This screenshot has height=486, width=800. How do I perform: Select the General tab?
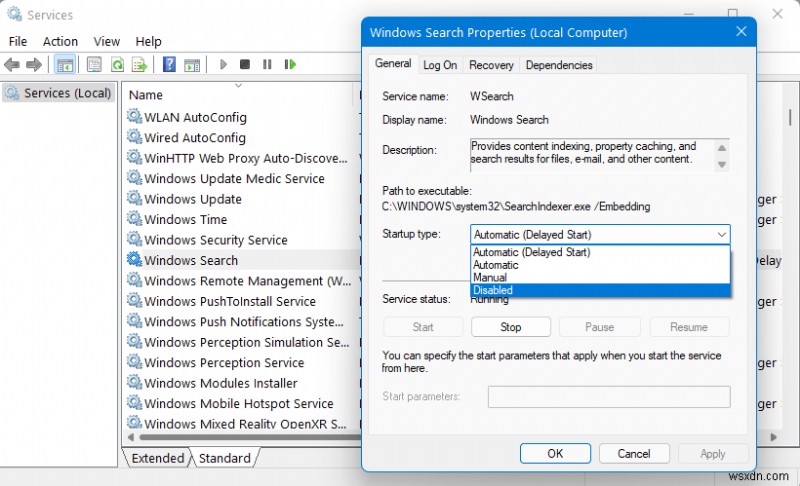(x=393, y=64)
